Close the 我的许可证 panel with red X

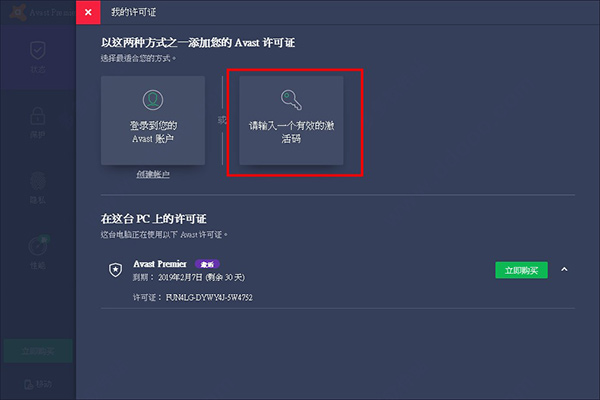click(x=88, y=12)
